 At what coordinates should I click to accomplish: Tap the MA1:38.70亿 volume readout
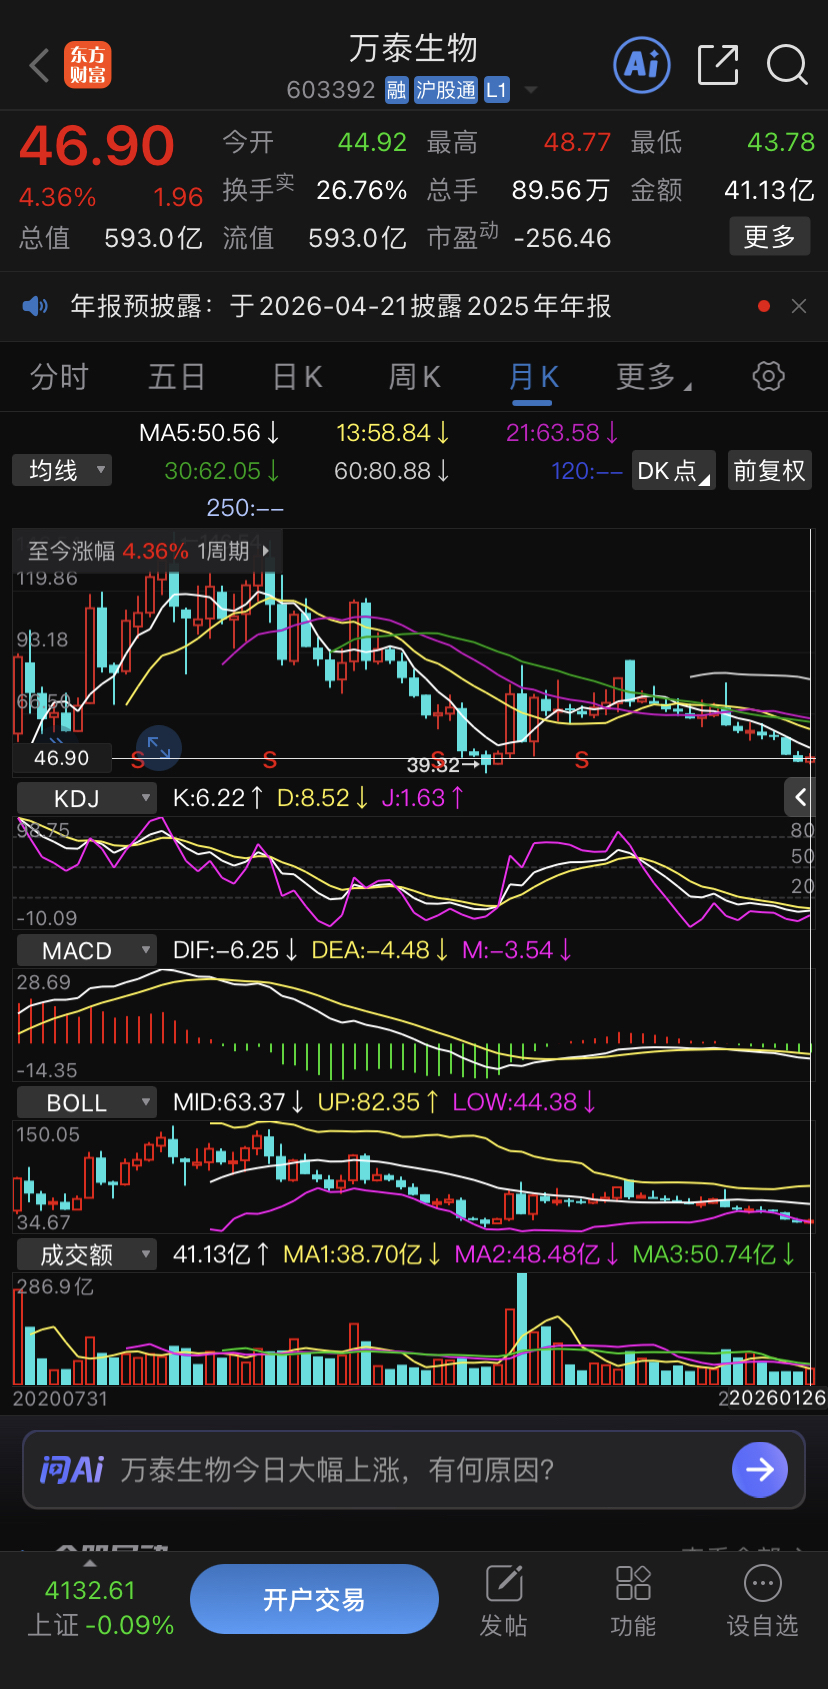click(362, 1254)
